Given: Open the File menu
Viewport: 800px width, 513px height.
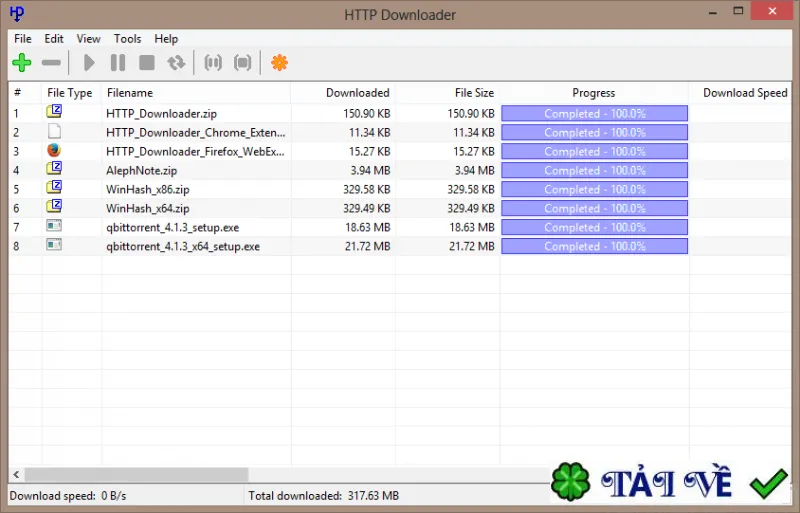Looking at the screenshot, I should 22,39.
